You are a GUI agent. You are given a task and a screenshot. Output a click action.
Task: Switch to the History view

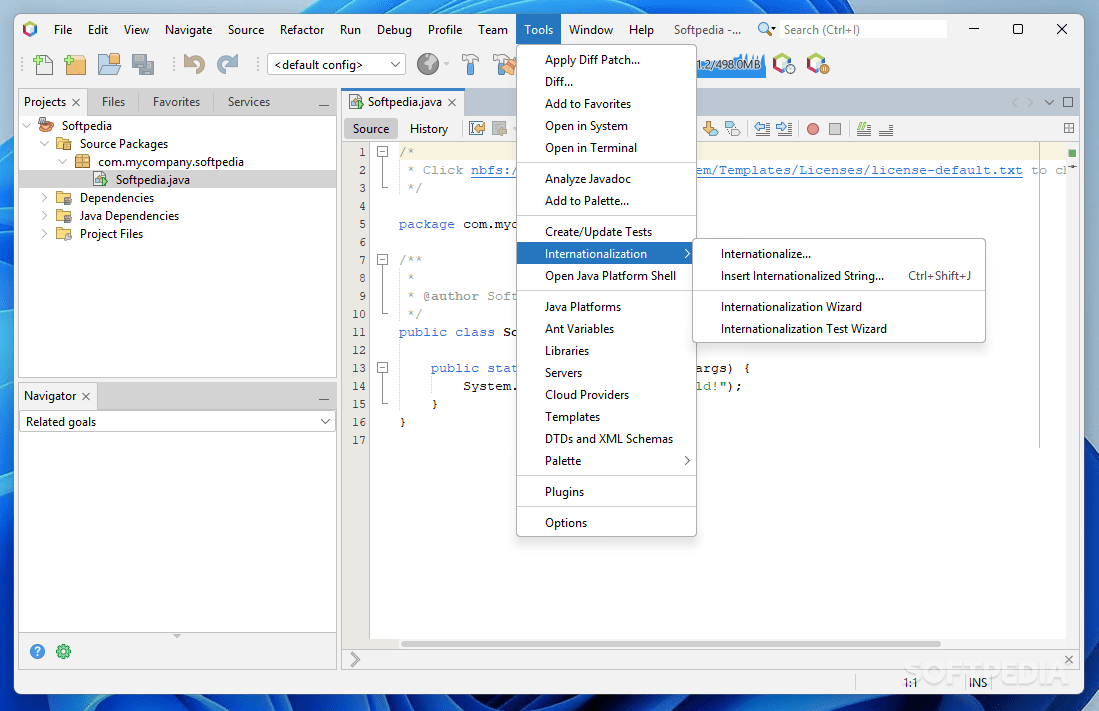click(x=429, y=129)
